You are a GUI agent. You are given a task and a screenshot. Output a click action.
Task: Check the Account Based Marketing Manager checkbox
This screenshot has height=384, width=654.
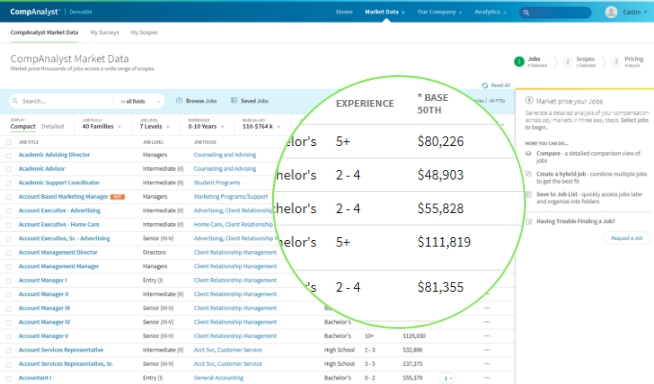tap(8, 197)
